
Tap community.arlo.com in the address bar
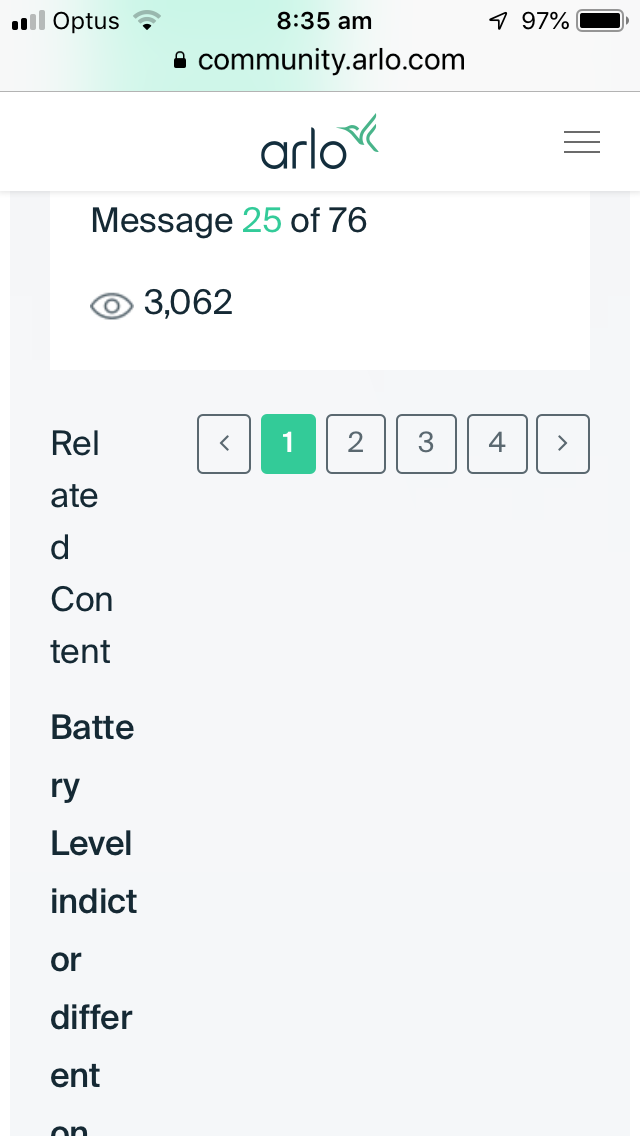pyautogui.click(x=330, y=60)
